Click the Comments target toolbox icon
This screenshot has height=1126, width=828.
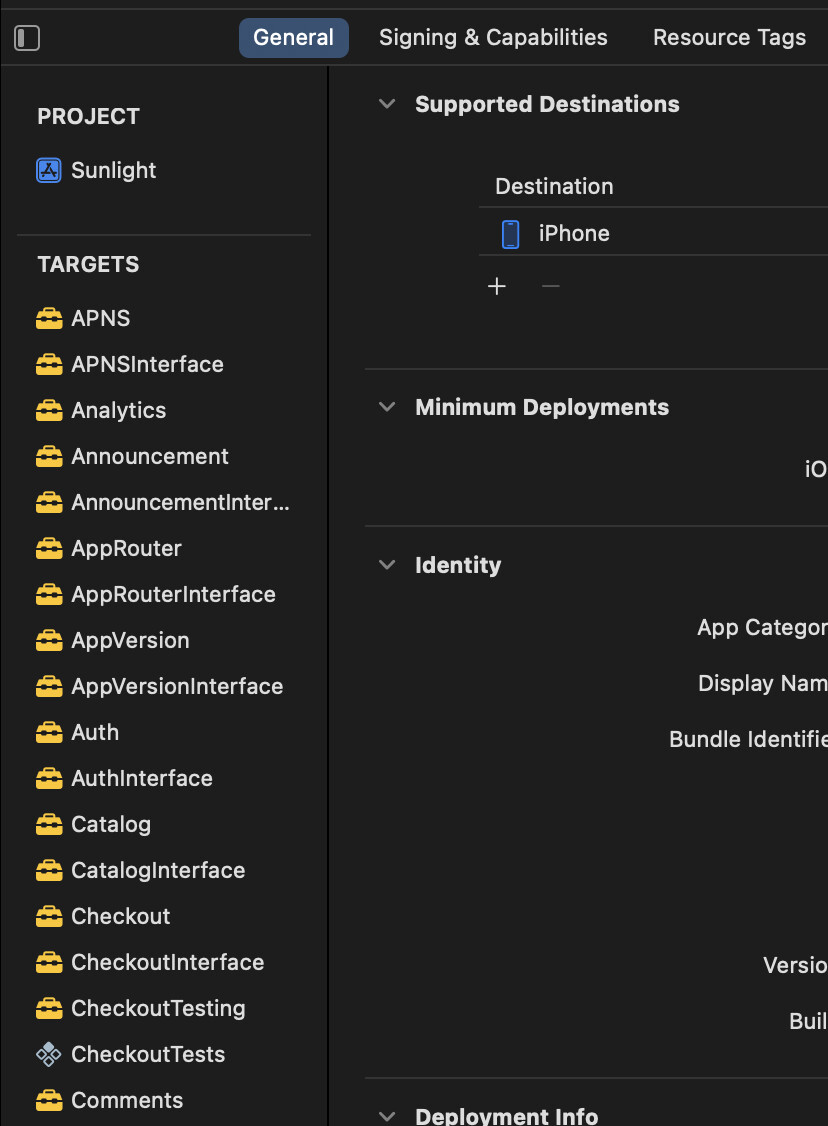click(49, 1099)
